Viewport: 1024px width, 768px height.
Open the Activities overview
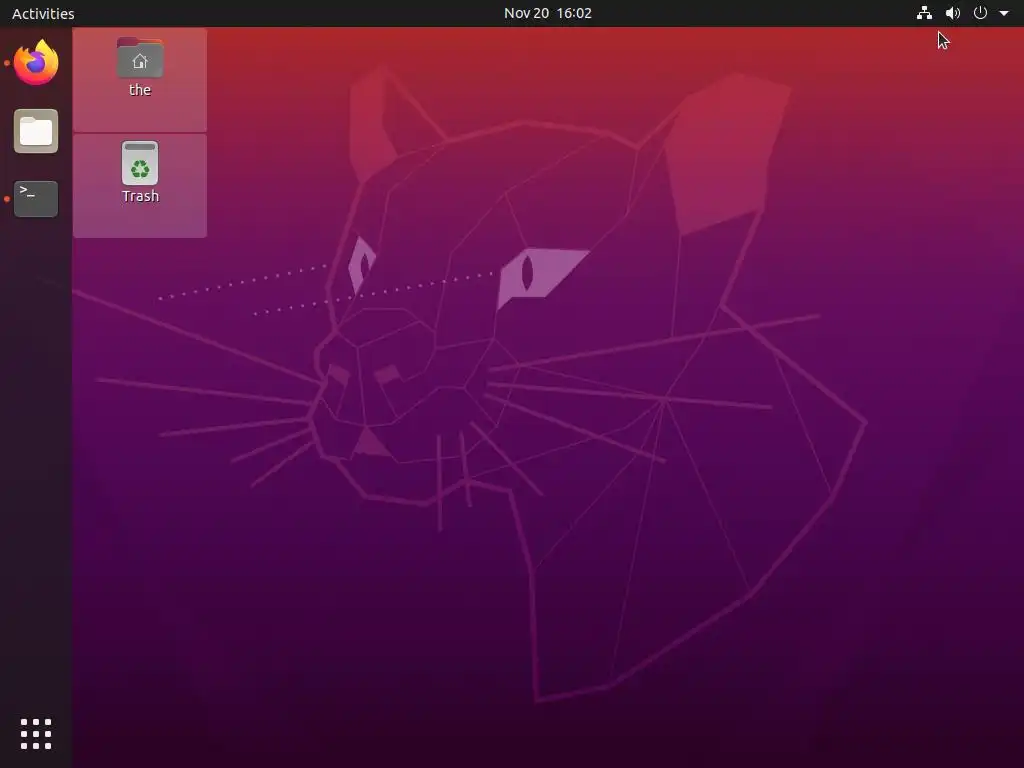(x=43, y=13)
